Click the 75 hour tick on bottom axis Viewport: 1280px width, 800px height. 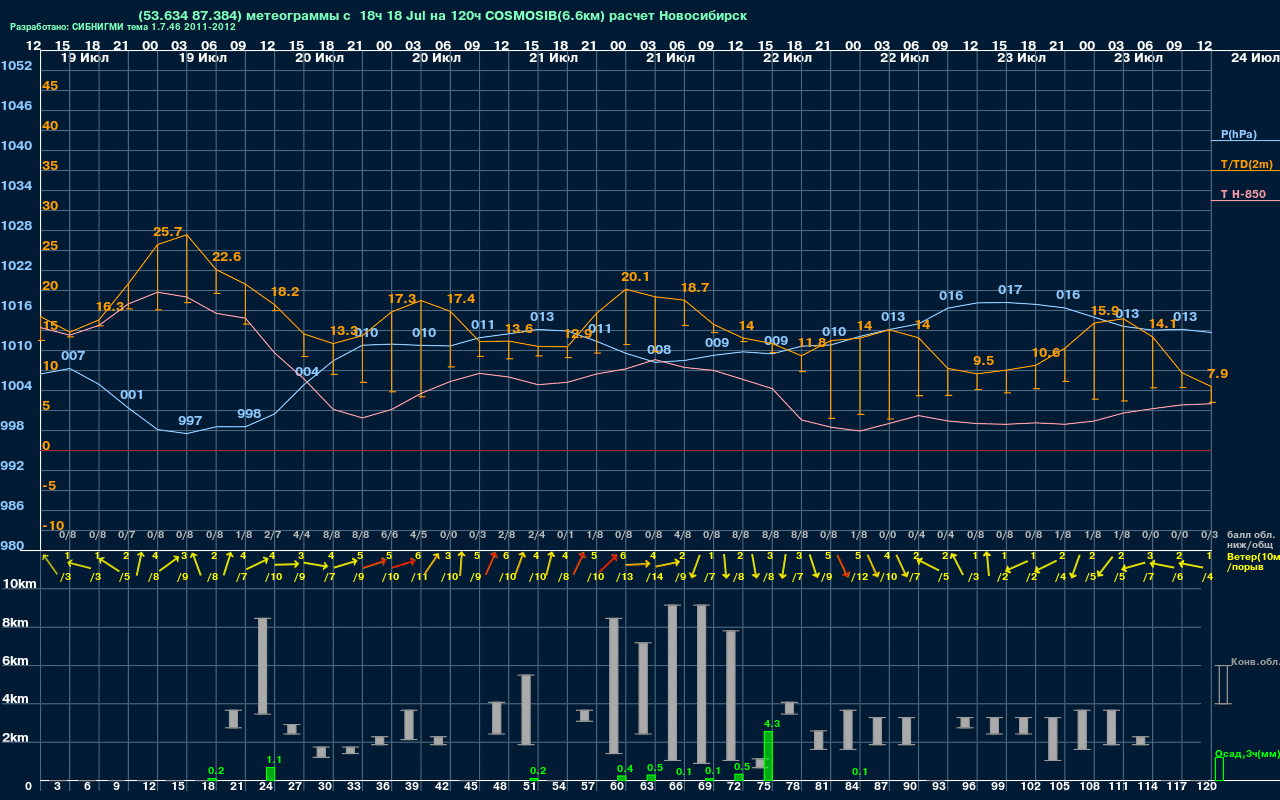pyautogui.click(x=765, y=787)
